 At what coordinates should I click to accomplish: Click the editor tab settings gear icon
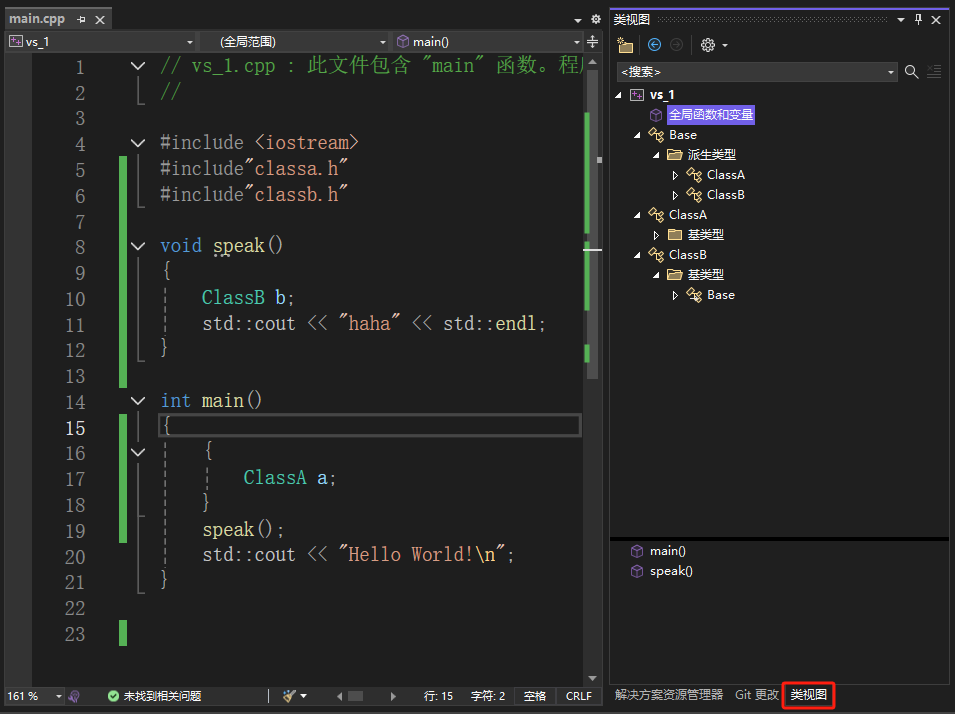point(596,19)
